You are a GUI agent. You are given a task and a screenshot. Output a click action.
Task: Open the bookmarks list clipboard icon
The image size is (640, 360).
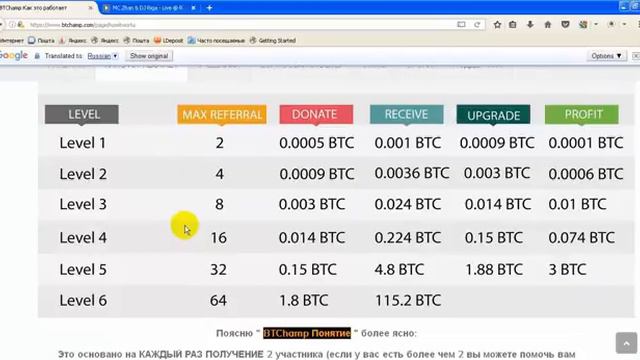[513, 24]
